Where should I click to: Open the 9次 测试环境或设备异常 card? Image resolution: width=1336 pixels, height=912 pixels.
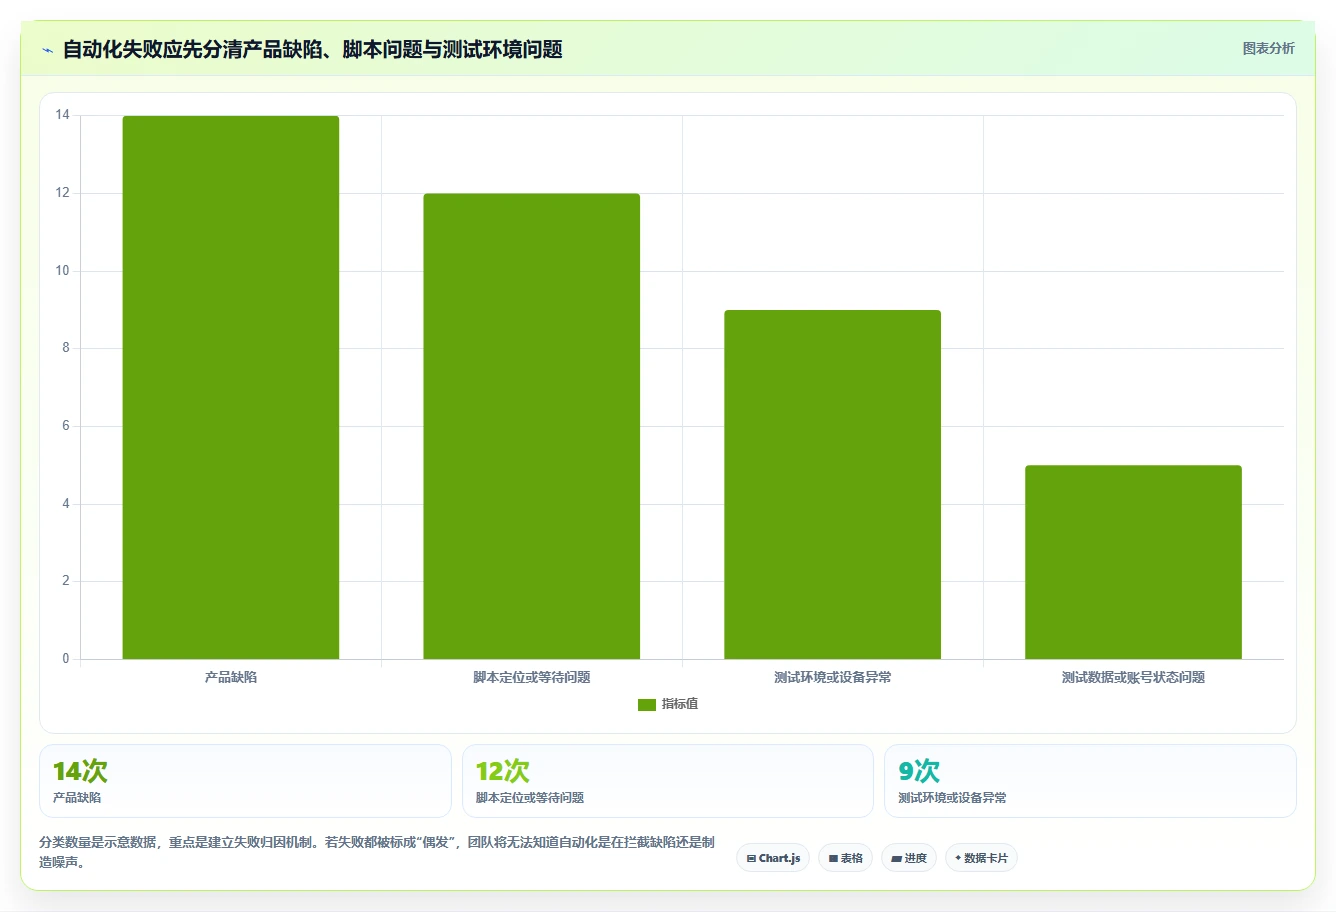pyautogui.click(x=1090, y=781)
